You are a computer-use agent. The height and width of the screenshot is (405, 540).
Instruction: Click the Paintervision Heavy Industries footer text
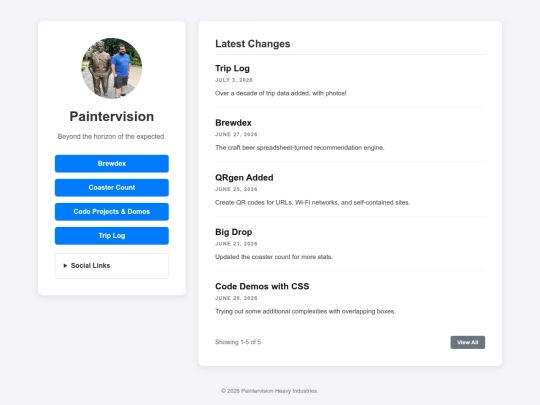(270, 391)
